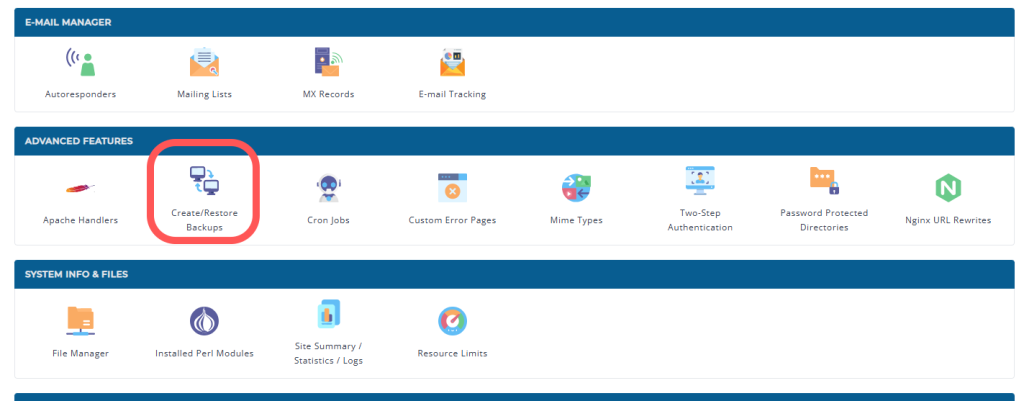
Task: Click the Custom Error Pages icon
Action: [452, 188]
